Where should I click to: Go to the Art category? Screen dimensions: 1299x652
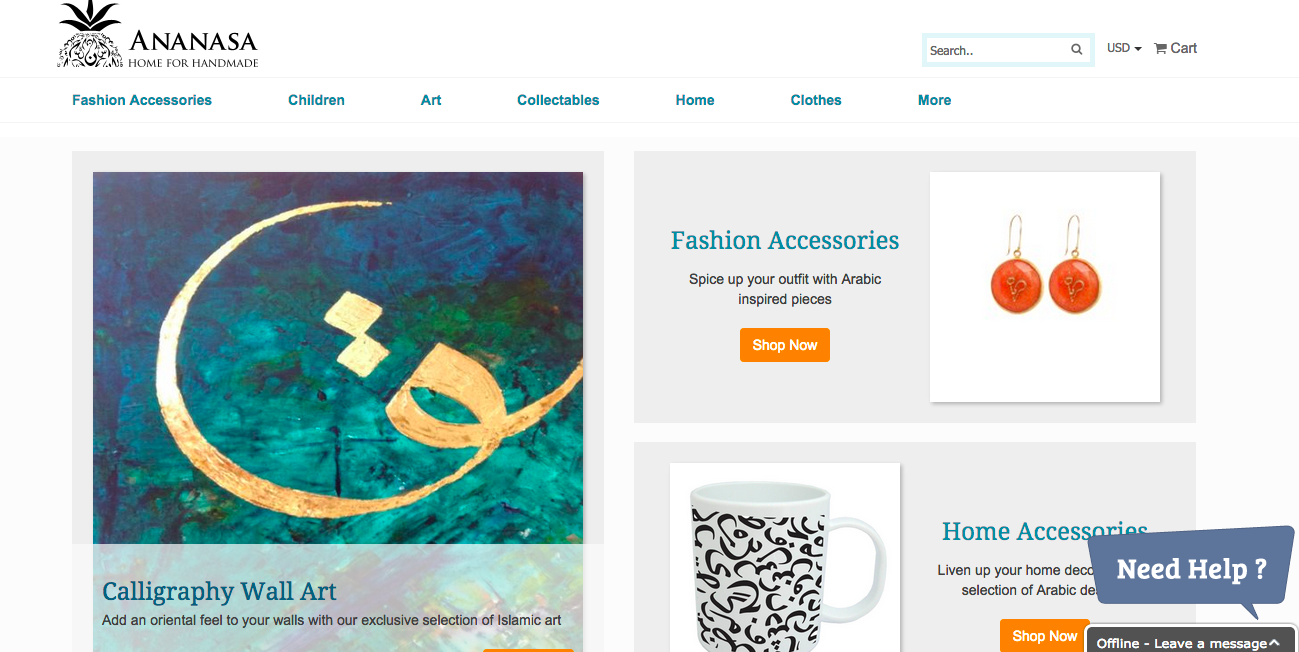pos(431,100)
